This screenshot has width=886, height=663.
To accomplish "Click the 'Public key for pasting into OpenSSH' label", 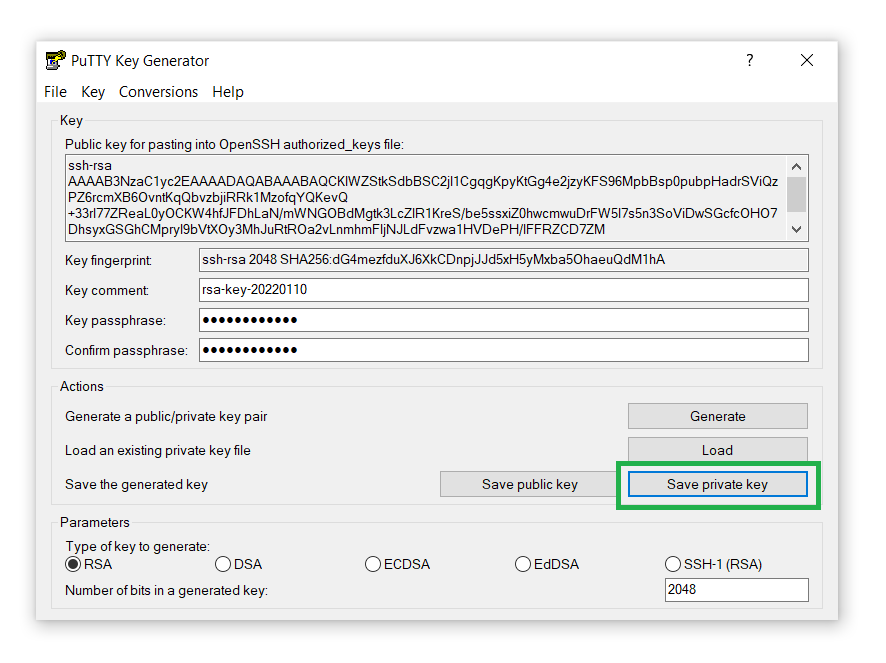I will click(234, 145).
